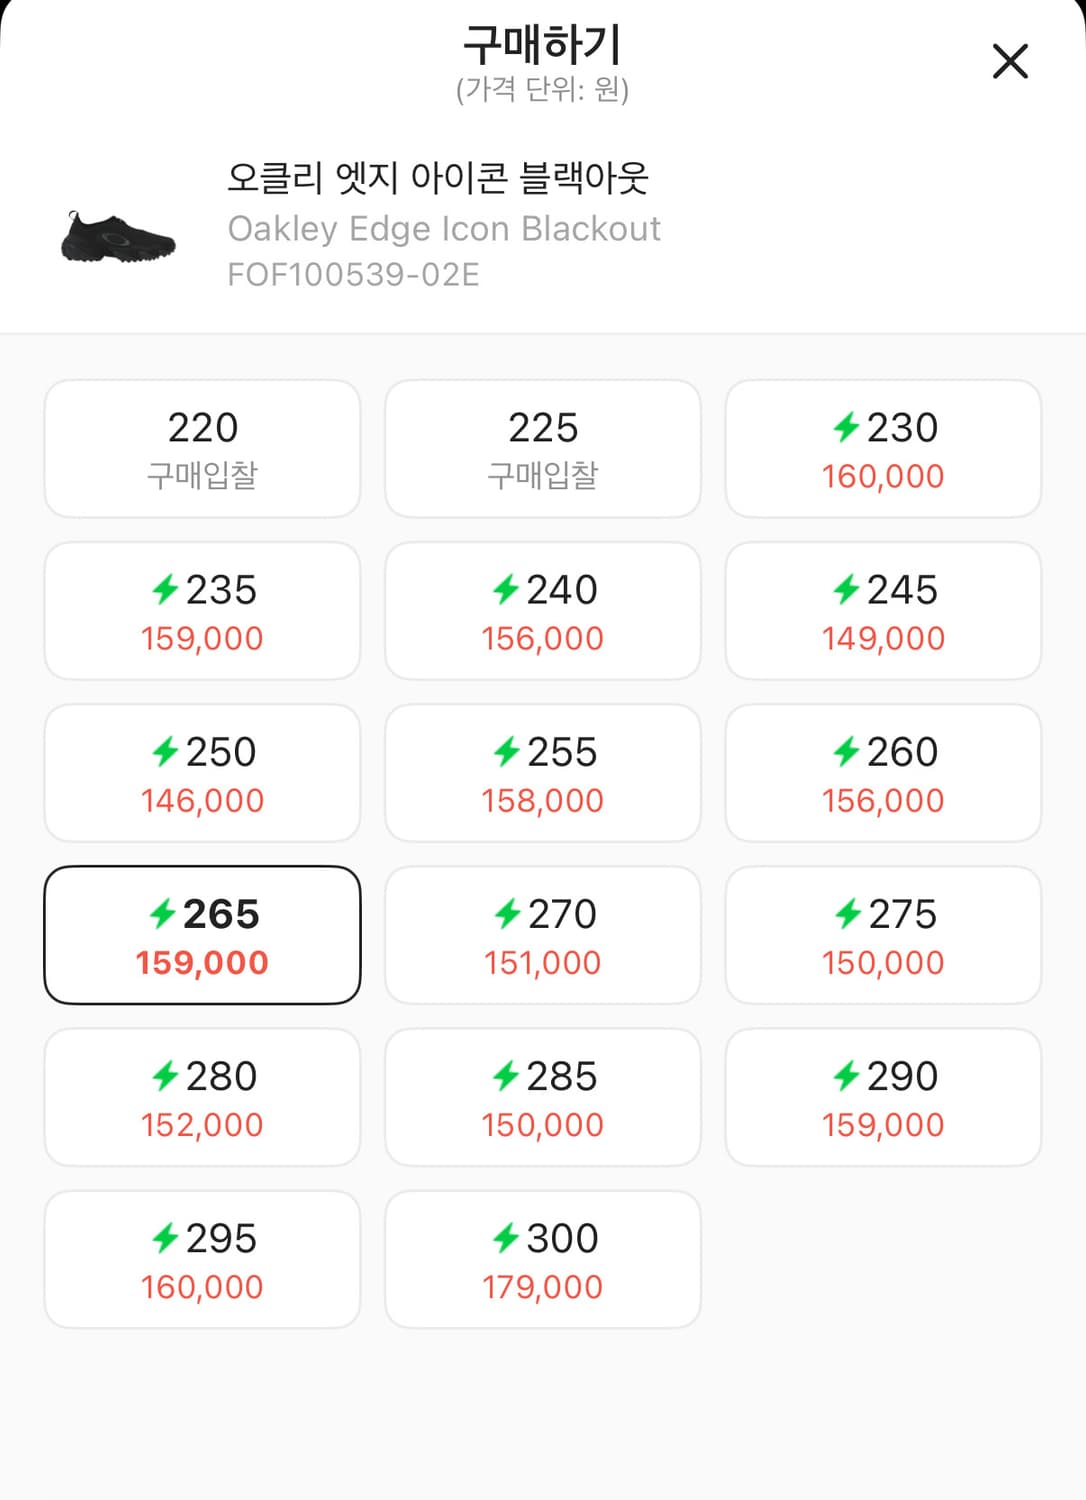Tap the lightning icon beside size 245
The width and height of the screenshot is (1086, 1500).
[846, 590]
